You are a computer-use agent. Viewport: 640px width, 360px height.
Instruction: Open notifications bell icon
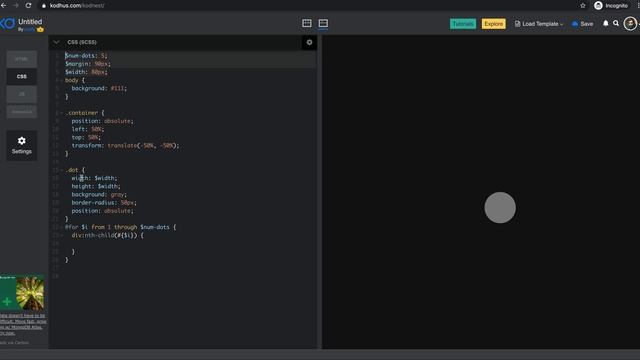click(606, 24)
